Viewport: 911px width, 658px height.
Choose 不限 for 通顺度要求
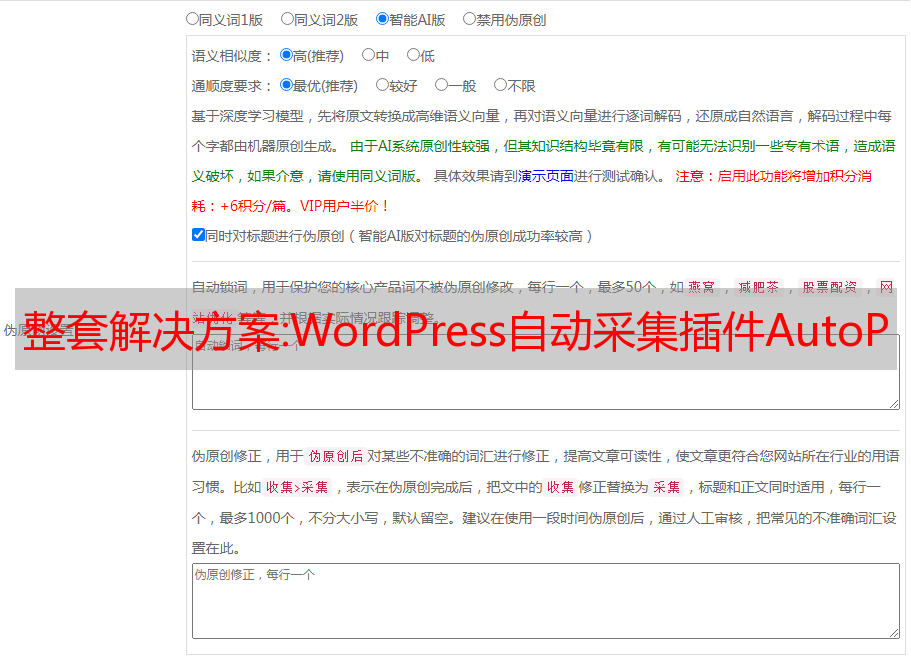tap(500, 85)
